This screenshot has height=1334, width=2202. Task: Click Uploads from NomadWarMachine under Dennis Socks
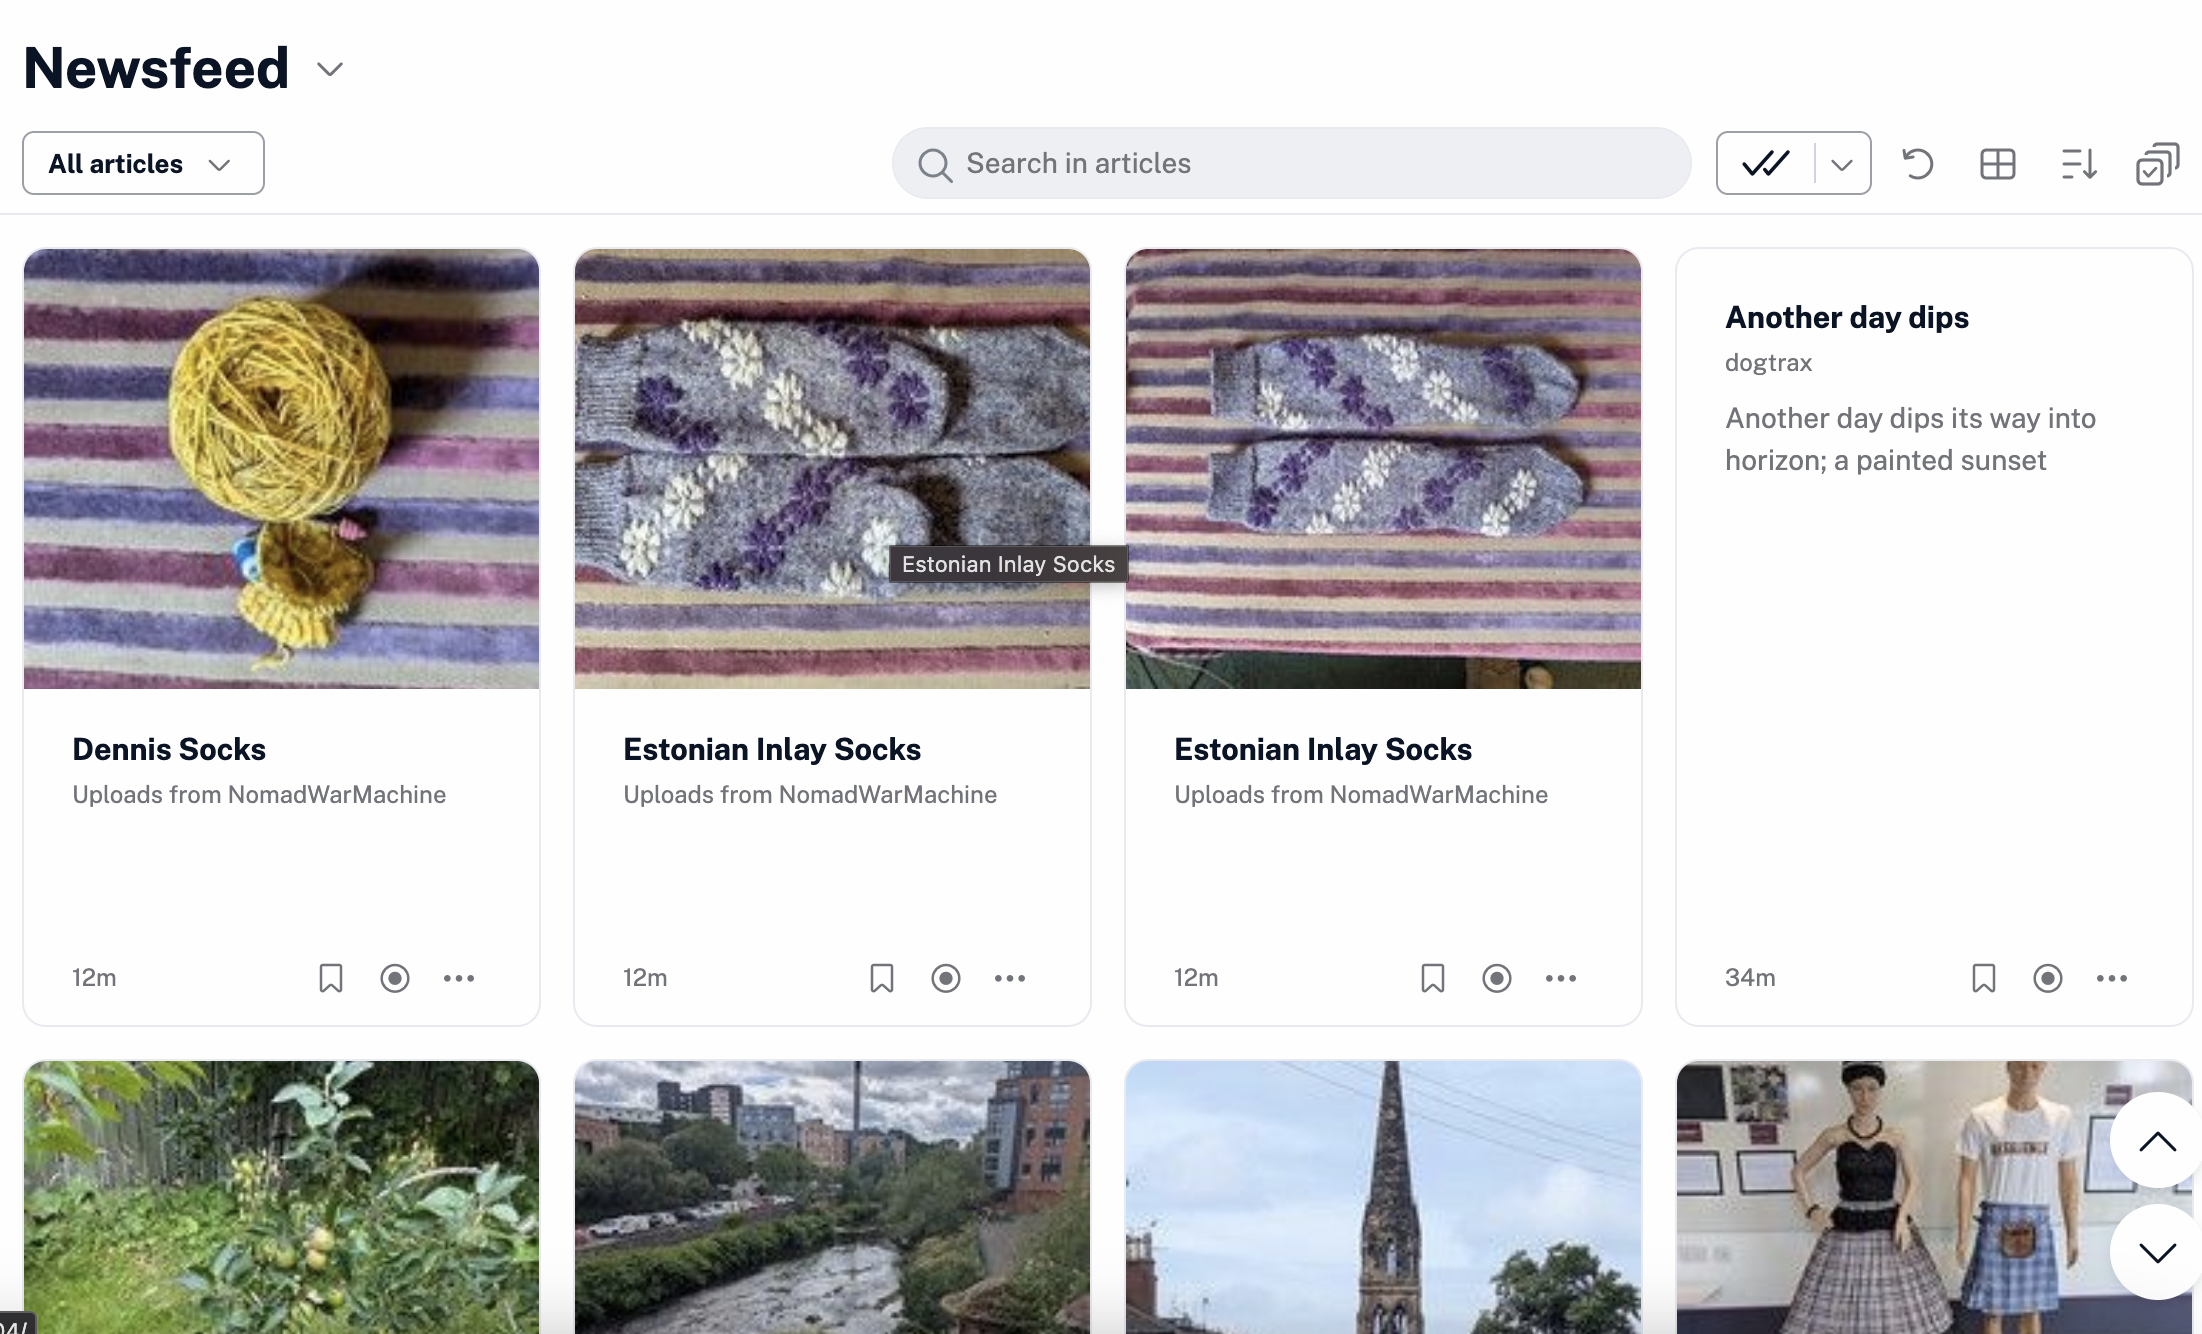pos(259,794)
